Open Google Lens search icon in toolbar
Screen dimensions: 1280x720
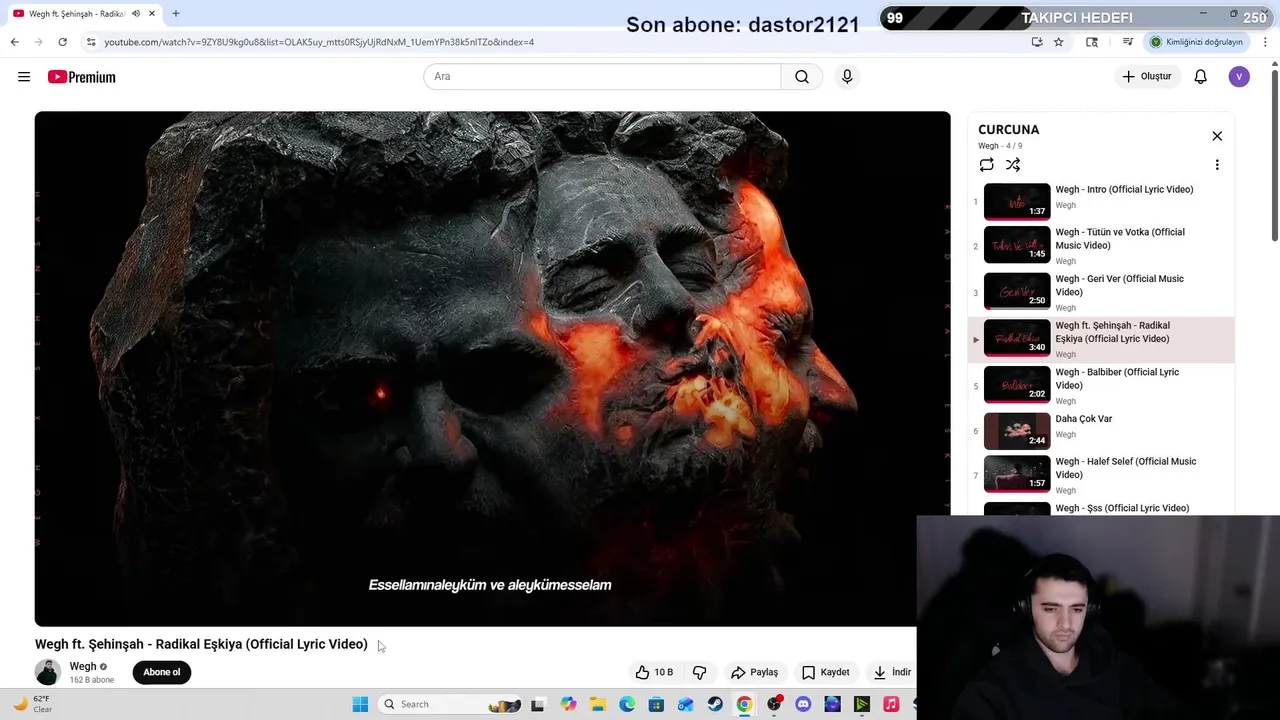pos(1092,42)
